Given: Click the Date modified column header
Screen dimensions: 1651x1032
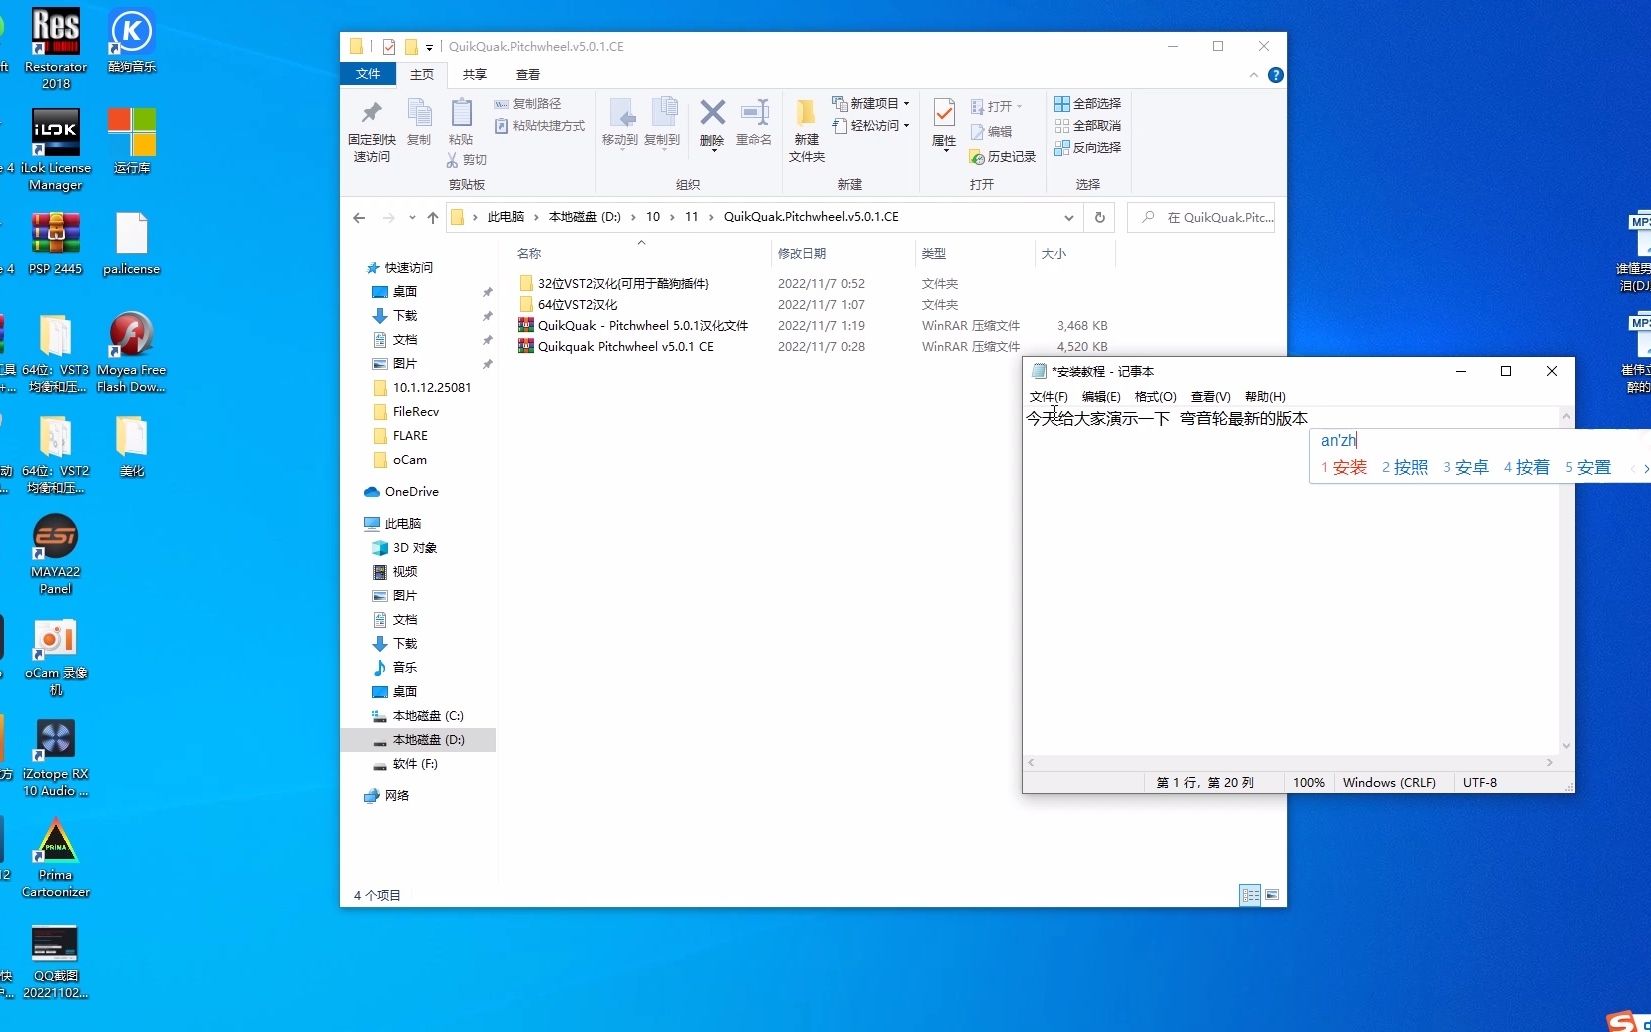Looking at the screenshot, I should click(842, 253).
